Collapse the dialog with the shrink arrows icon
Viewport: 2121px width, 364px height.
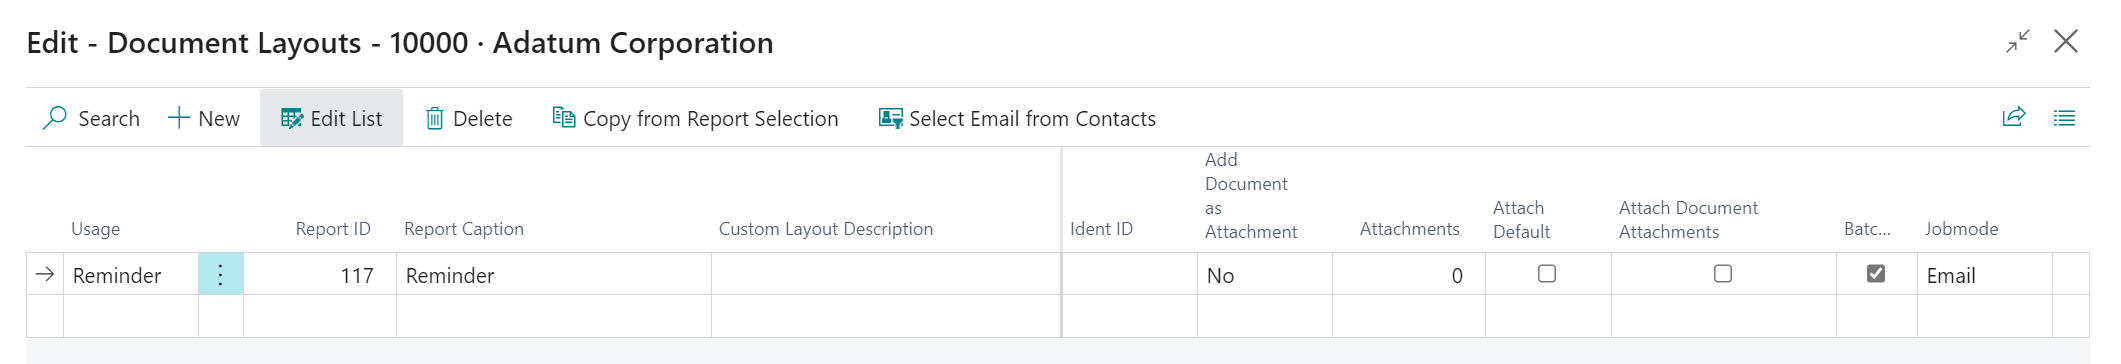coord(2018,41)
